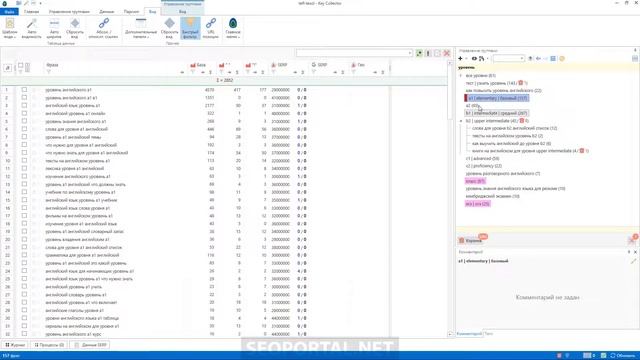Open the Processes tab at bottom

click(x=49, y=345)
